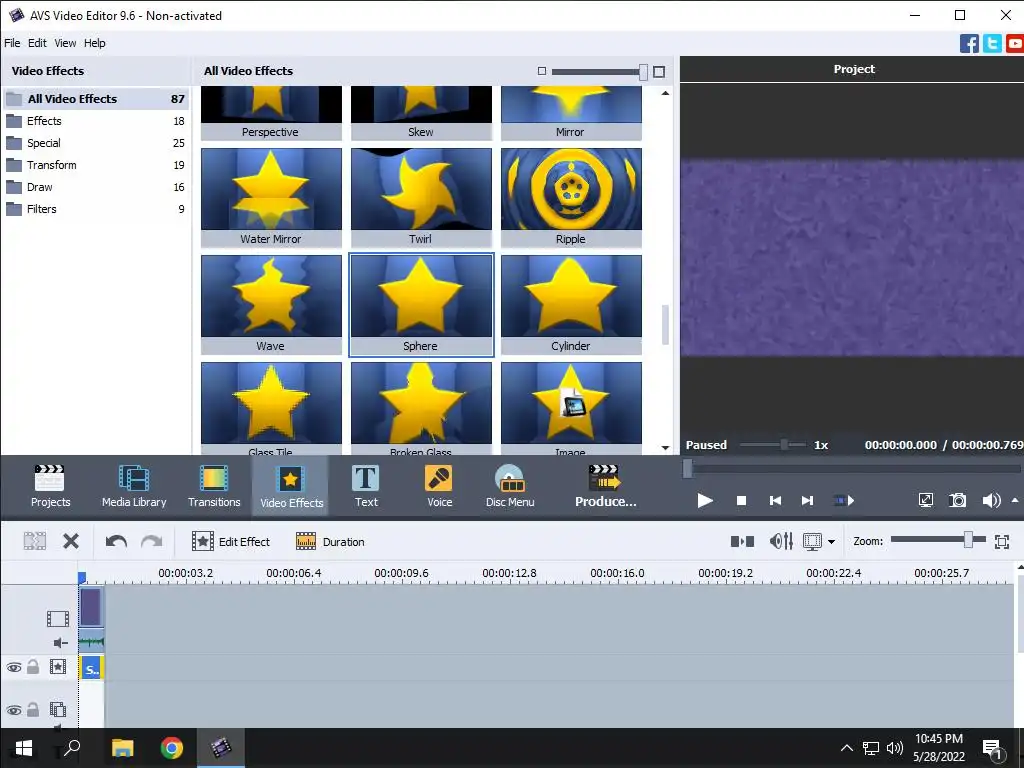The width and height of the screenshot is (1024, 768).
Task: Fit timeline zoom to window
Action: tap(1002, 541)
